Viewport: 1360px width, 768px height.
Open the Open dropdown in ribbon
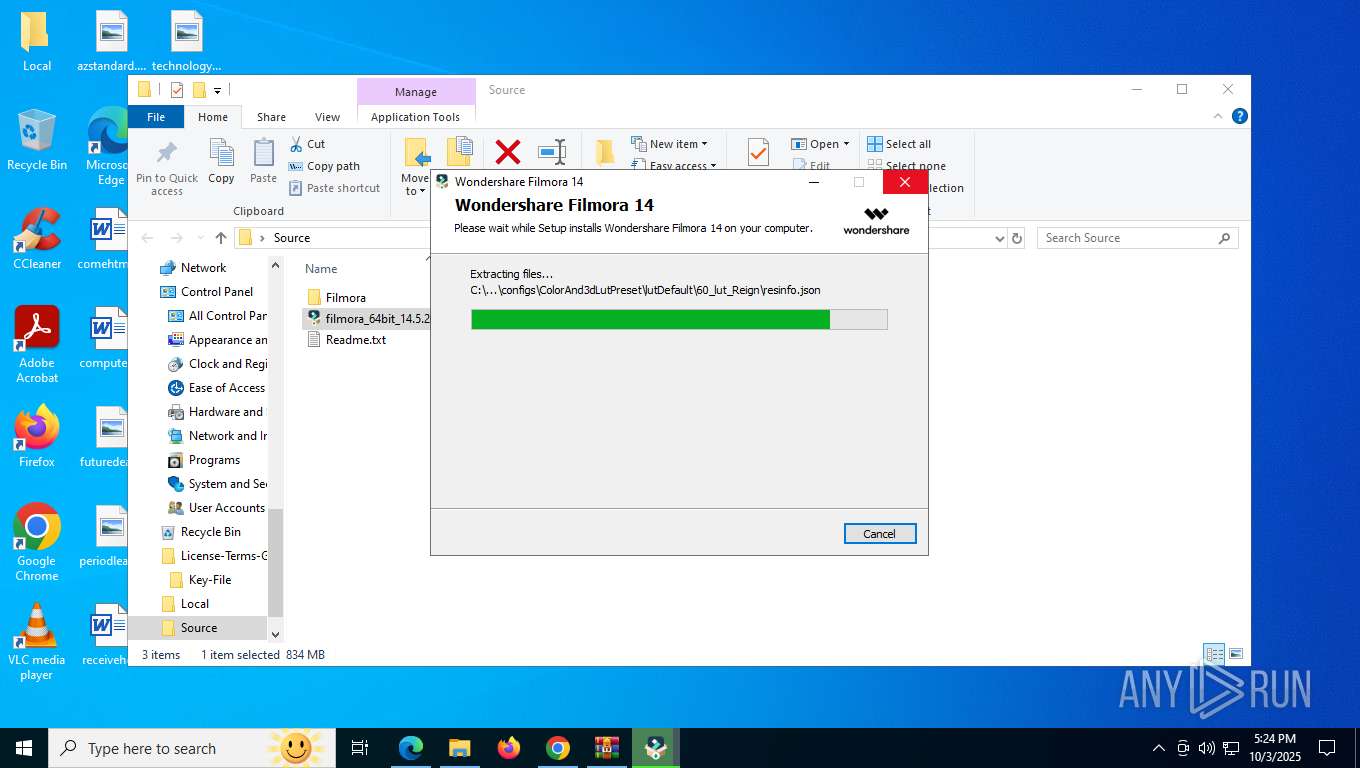click(820, 144)
